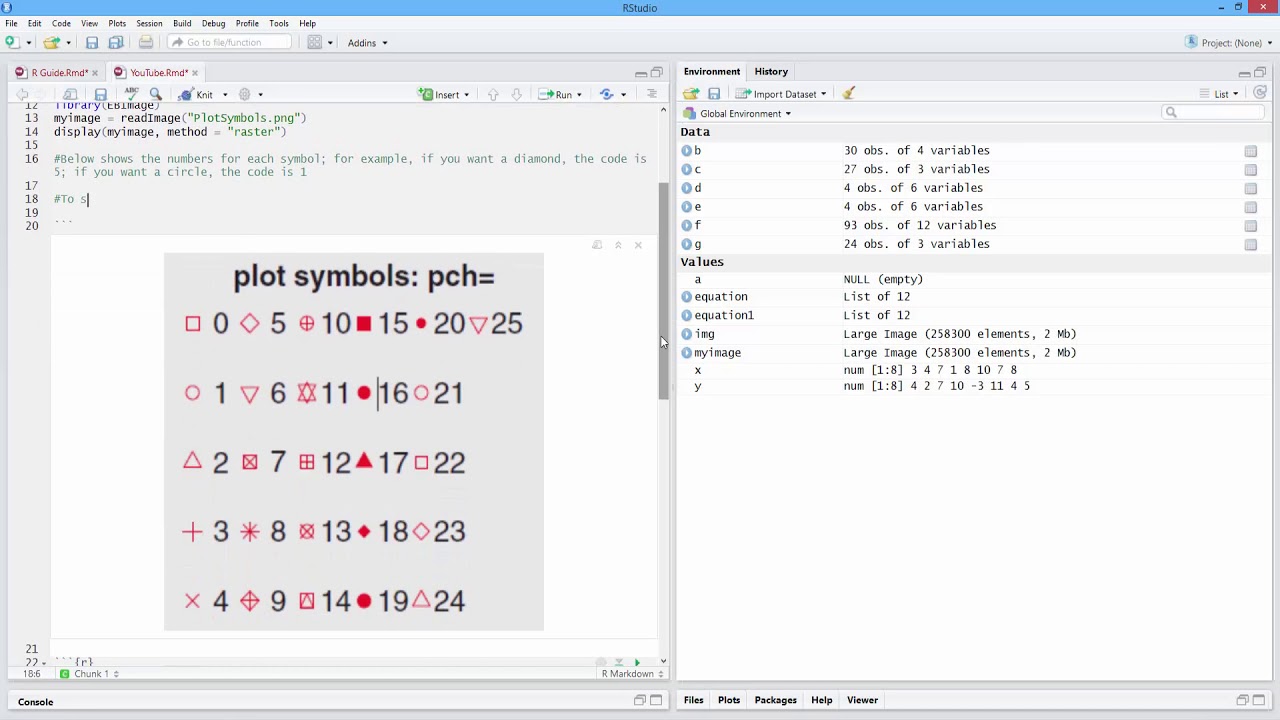The height and width of the screenshot is (720, 1280).
Task: Go to next chunk with down arrow
Action: coord(516,94)
